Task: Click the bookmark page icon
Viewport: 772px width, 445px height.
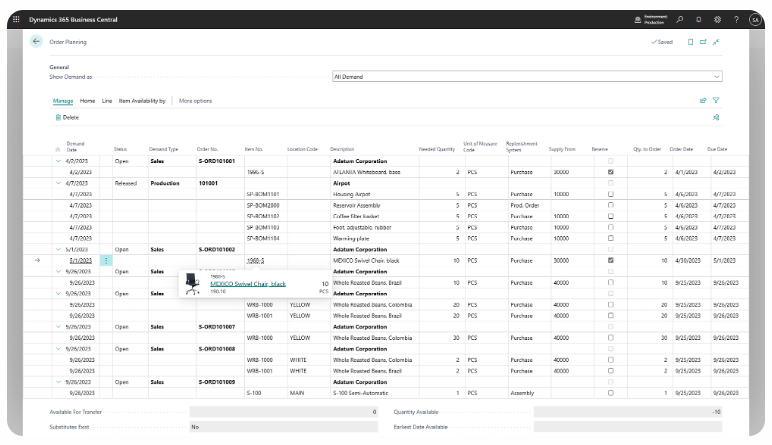Action: [690, 42]
